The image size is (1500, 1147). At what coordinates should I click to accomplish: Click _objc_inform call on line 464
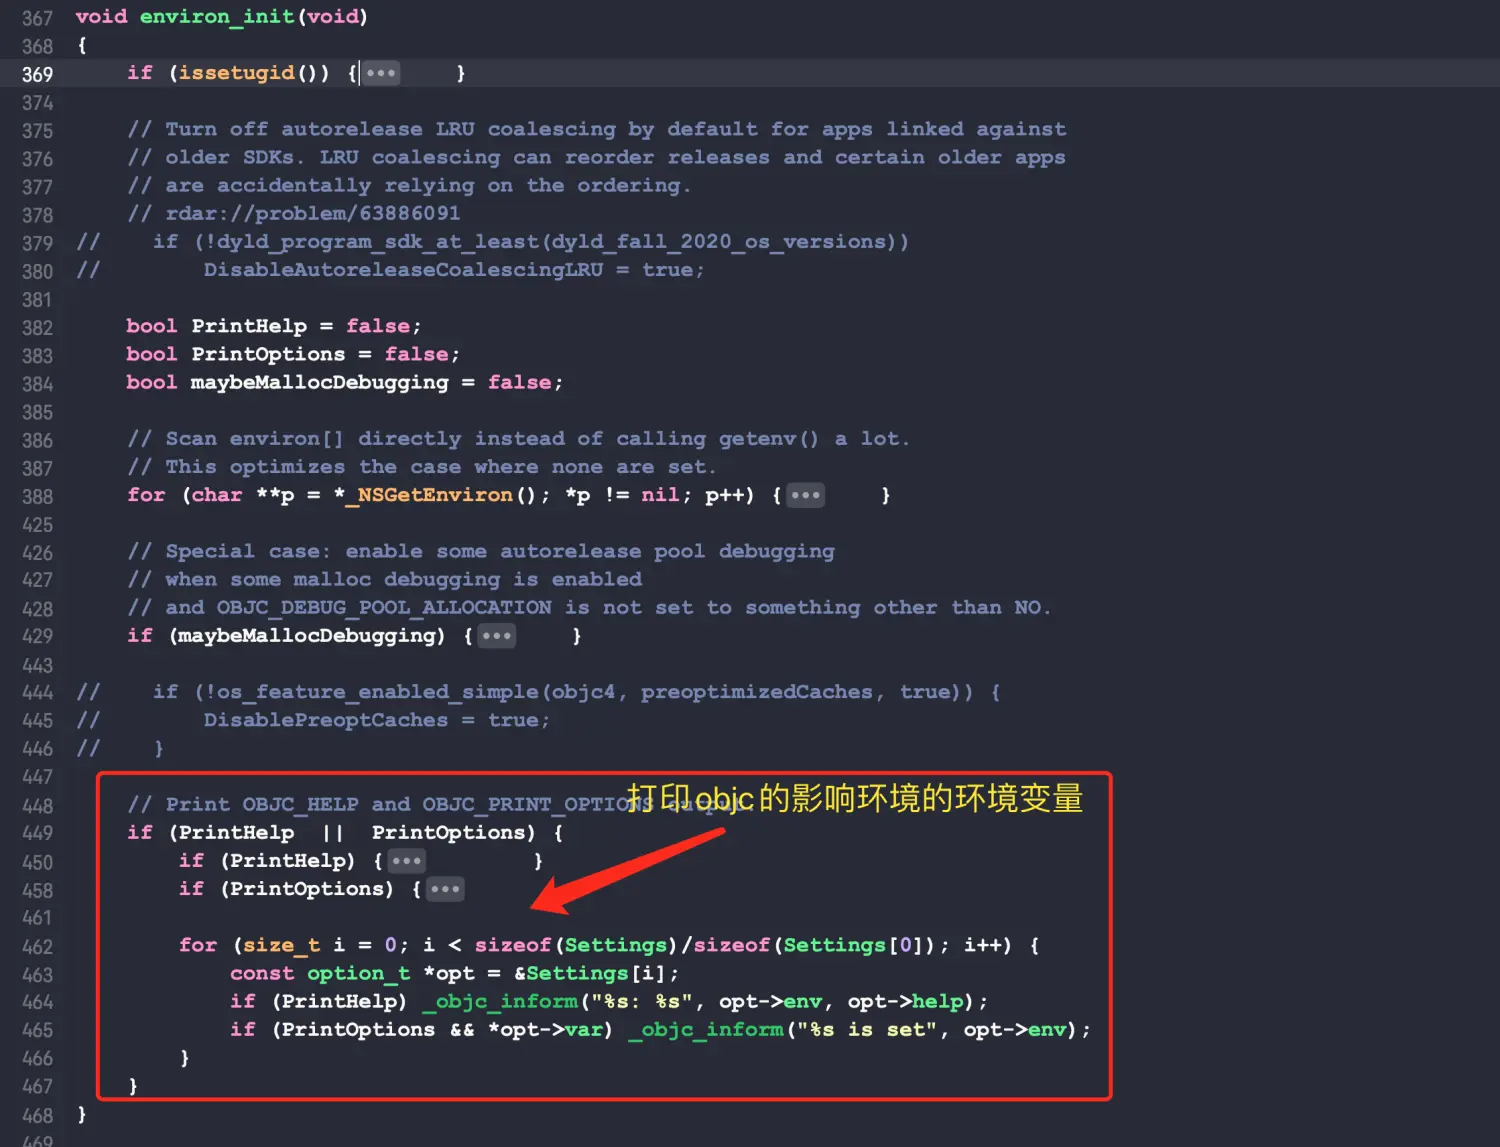[x=500, y=1001]
